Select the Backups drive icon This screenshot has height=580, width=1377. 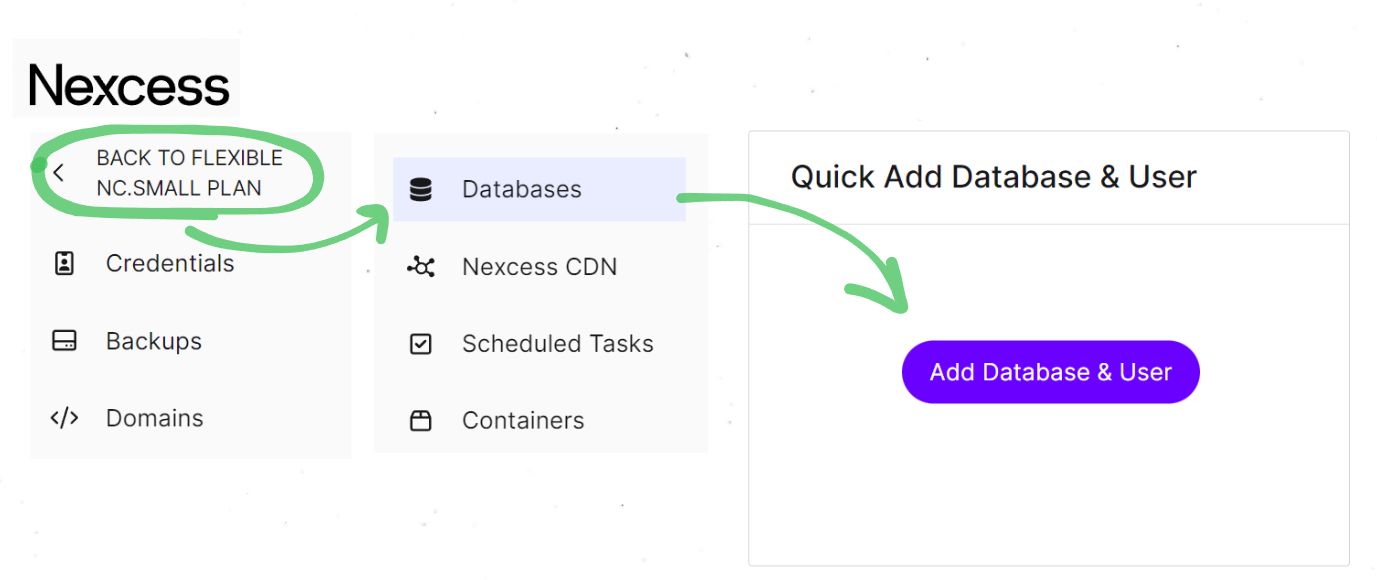point(64,340)
